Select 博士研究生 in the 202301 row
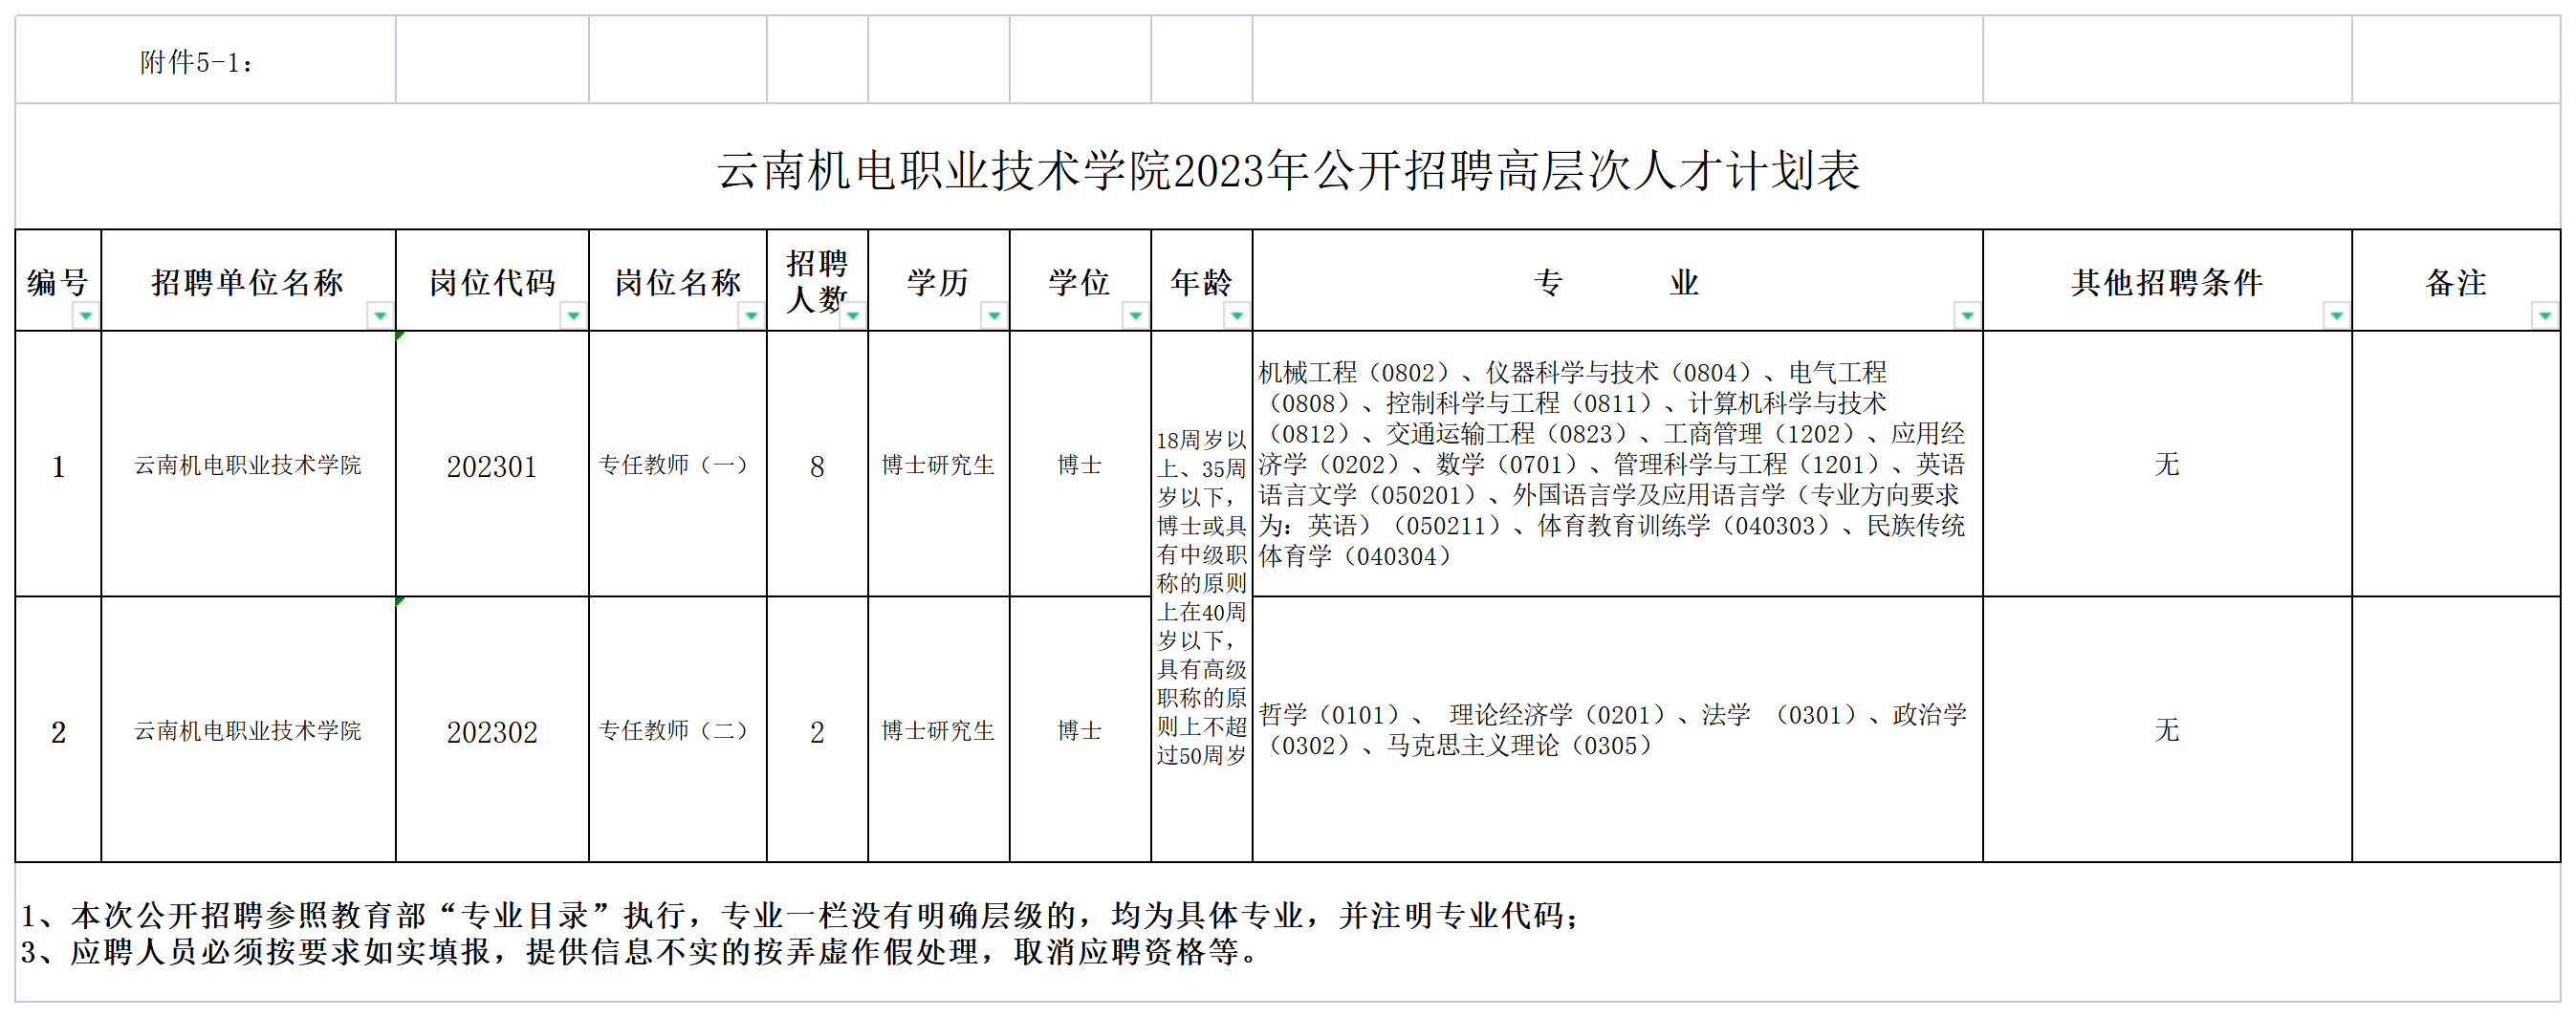Screen dimensions: 2576x1017 coord(939,465)
